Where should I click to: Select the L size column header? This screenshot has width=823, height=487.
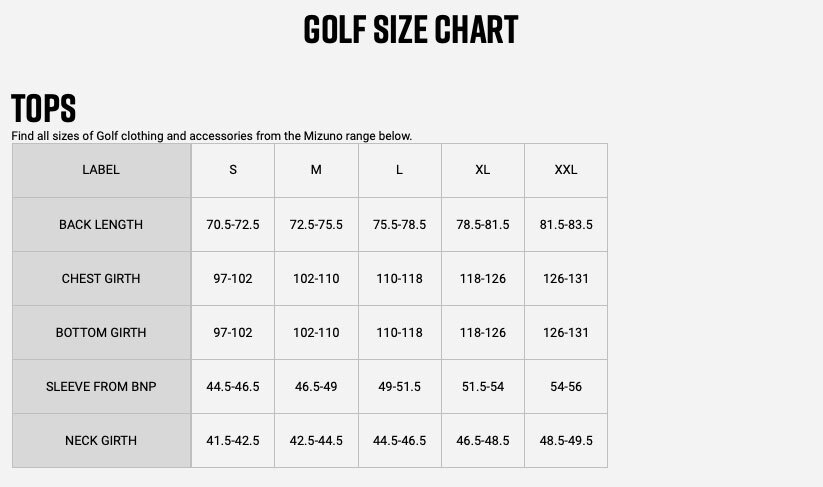399,170
